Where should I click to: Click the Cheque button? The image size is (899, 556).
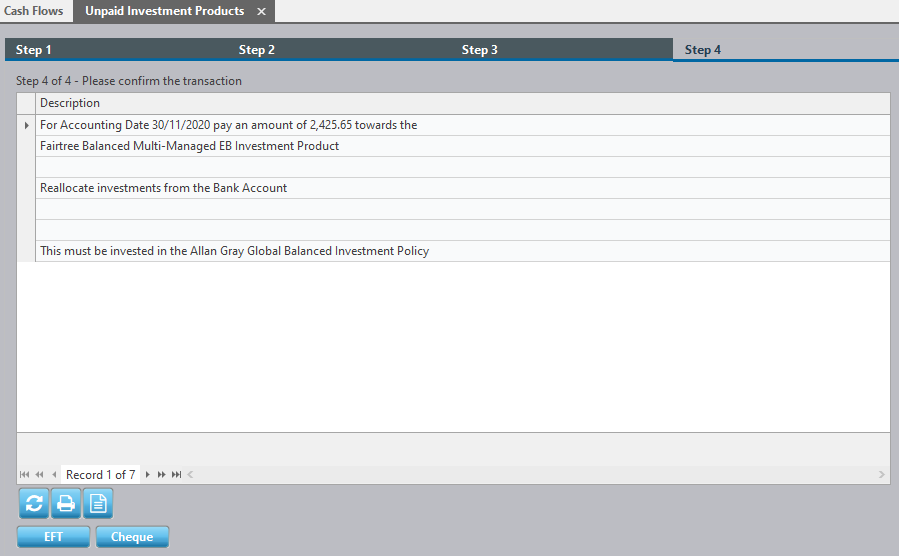132,537
